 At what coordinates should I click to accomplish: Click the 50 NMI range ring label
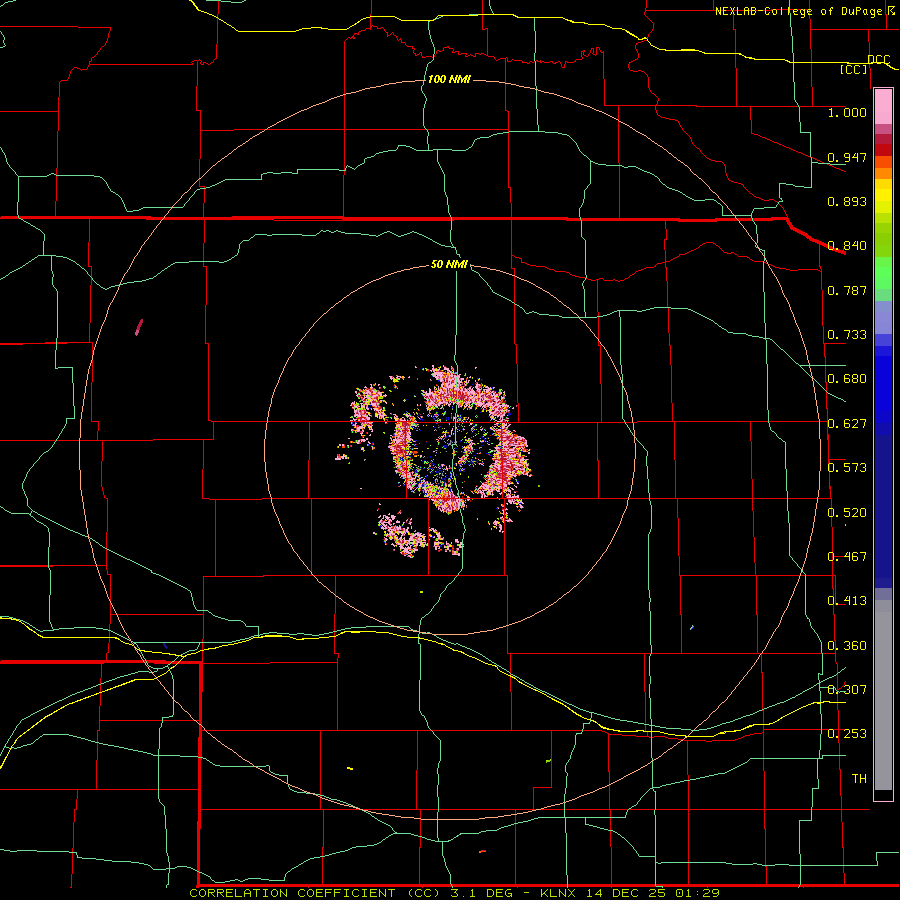pyautogui.click(x=449, y=264)
